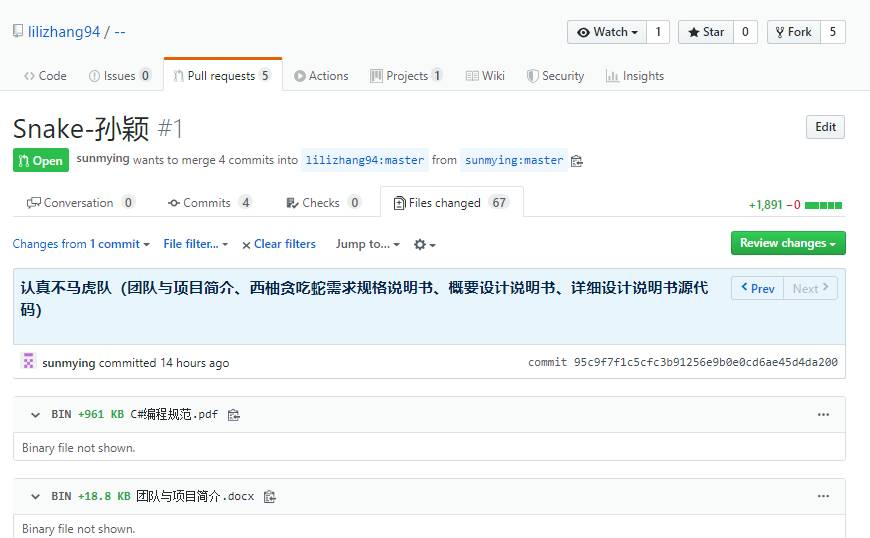
Task: Open more options for 团队与项目简介.docx
Action: (x=823, y=496)
